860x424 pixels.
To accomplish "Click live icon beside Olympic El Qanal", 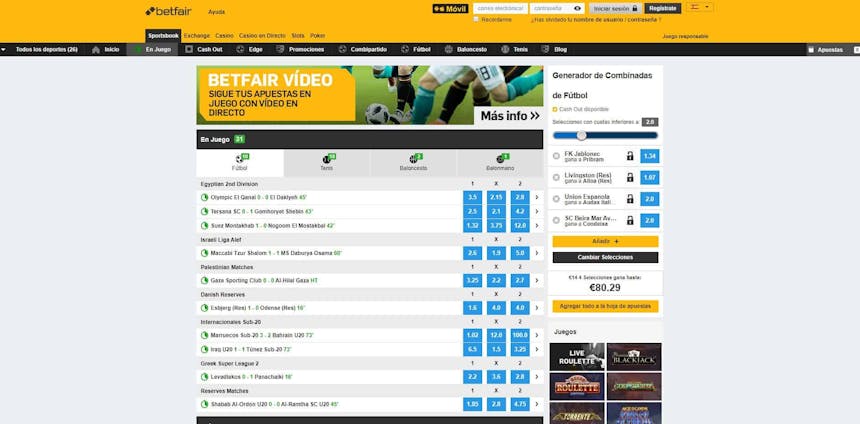I will pos(205,197).
